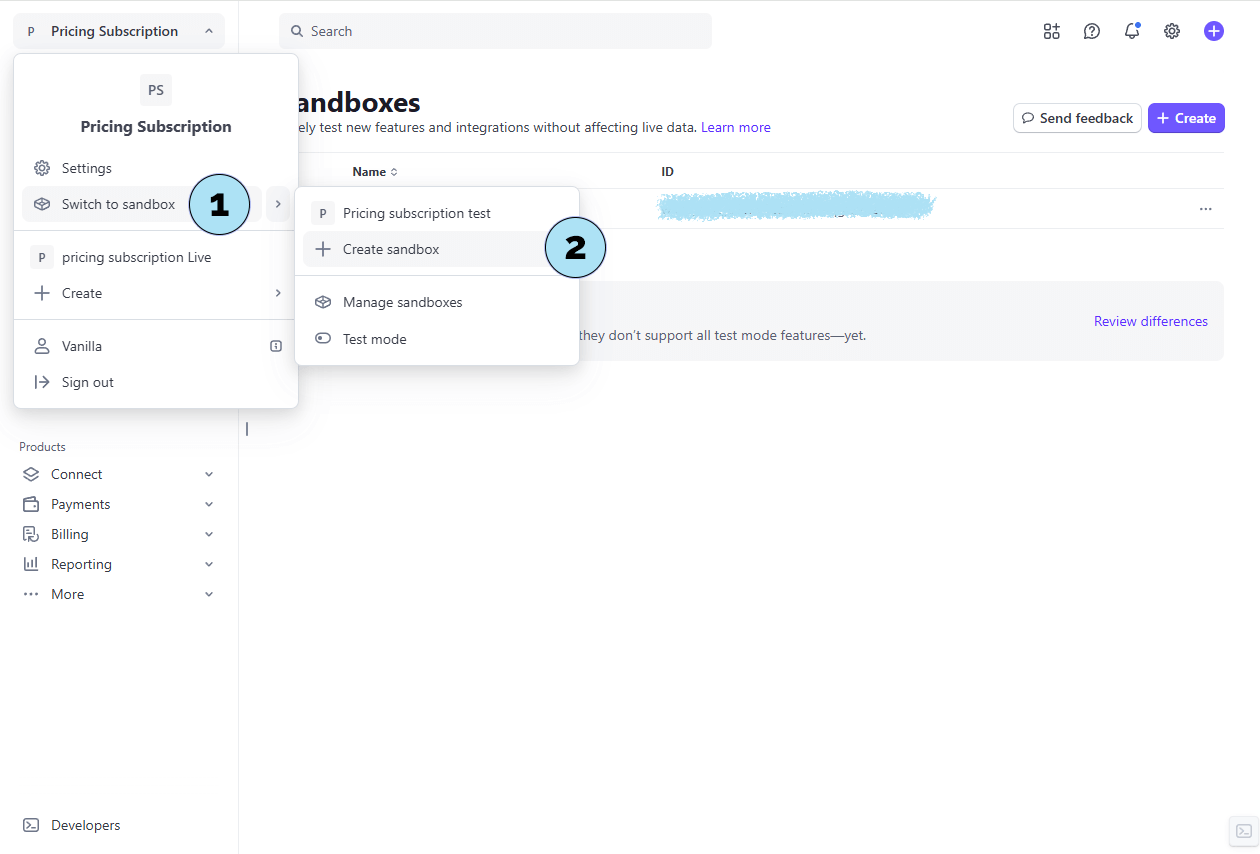Select Test mode toggle option

pyautogui.click(x=374, y=339)
